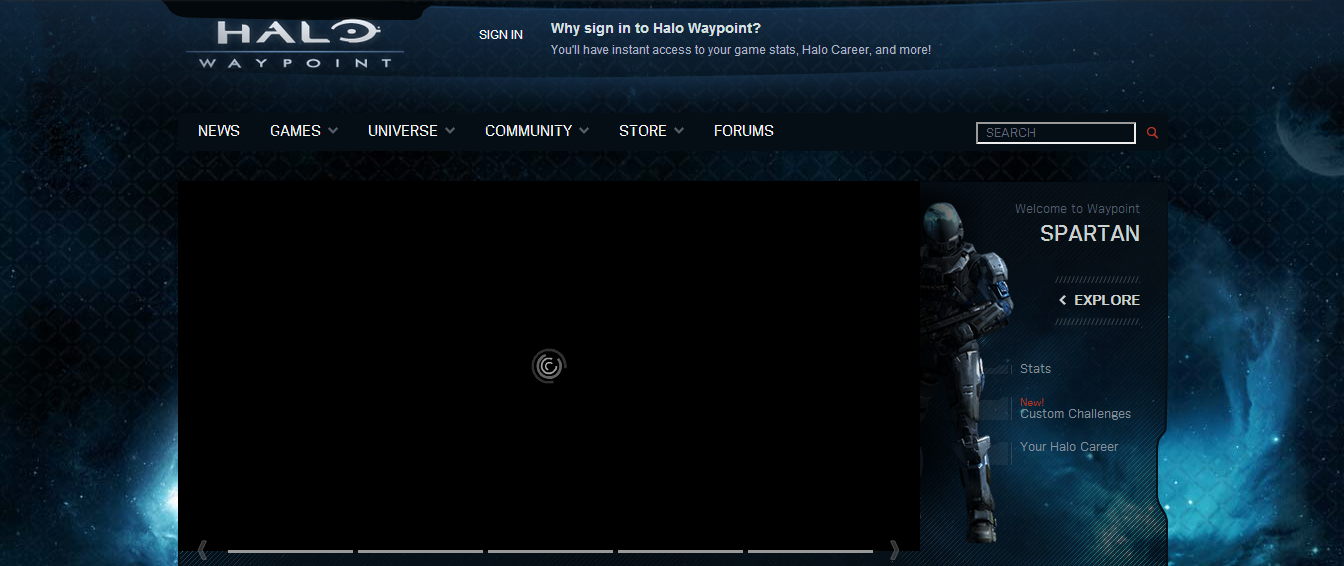Screen dimensions: 1344x566
Task: Open the Games menu
Action: (295, 131)
